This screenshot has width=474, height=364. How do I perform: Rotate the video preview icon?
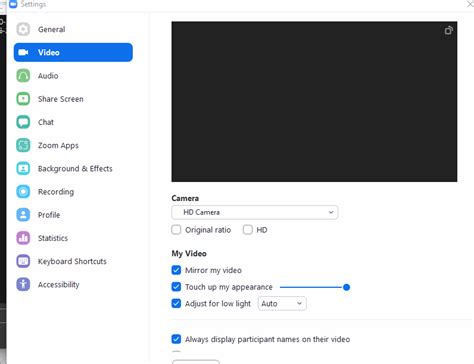449,30
